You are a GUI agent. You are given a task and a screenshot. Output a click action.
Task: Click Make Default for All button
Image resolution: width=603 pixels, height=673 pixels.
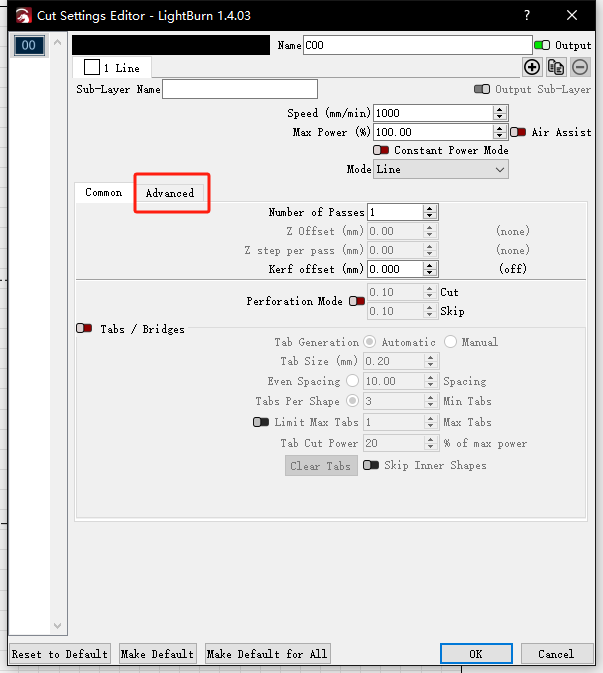point(267,654)
